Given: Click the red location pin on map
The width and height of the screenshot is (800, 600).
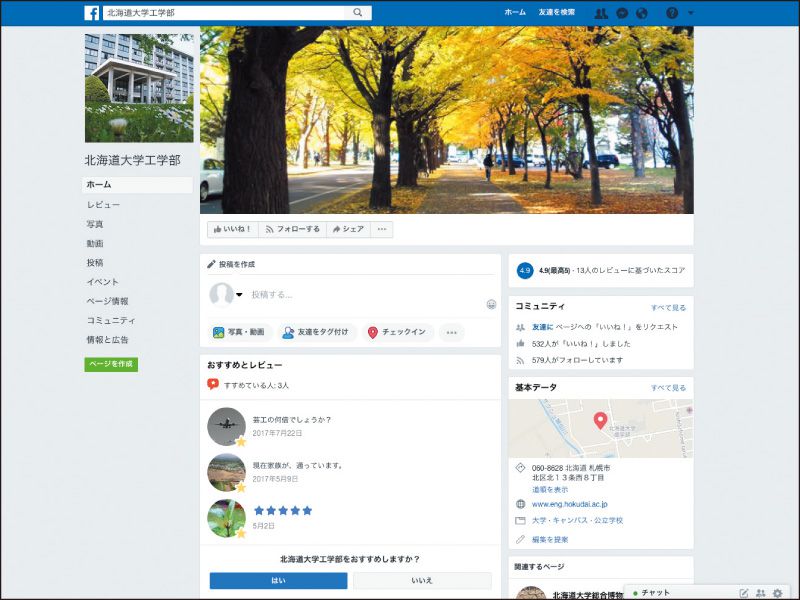Looking at the screenshot, I should (x=601, y=420).
